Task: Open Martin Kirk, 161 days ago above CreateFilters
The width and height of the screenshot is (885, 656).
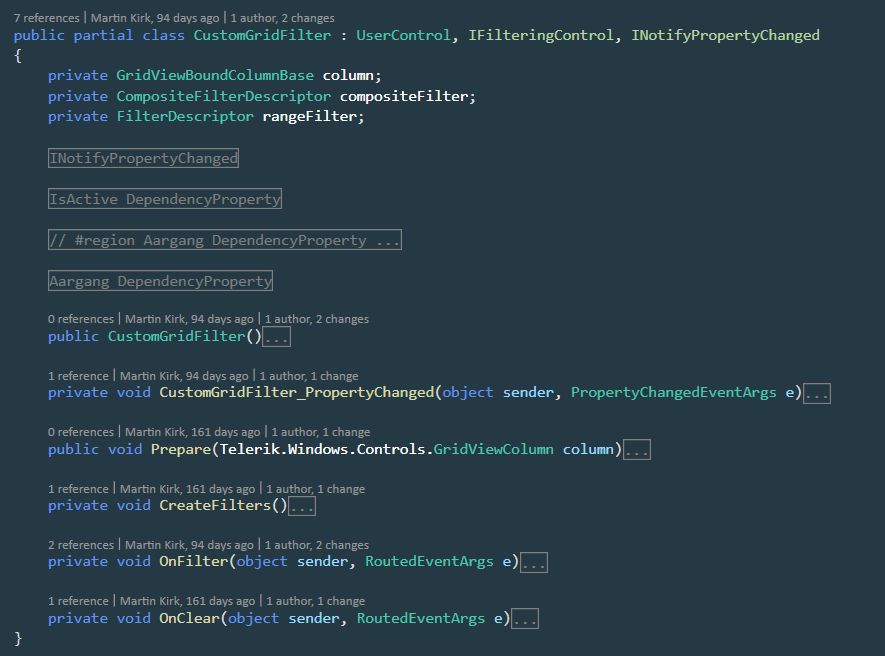Action: tap(187, 489)
